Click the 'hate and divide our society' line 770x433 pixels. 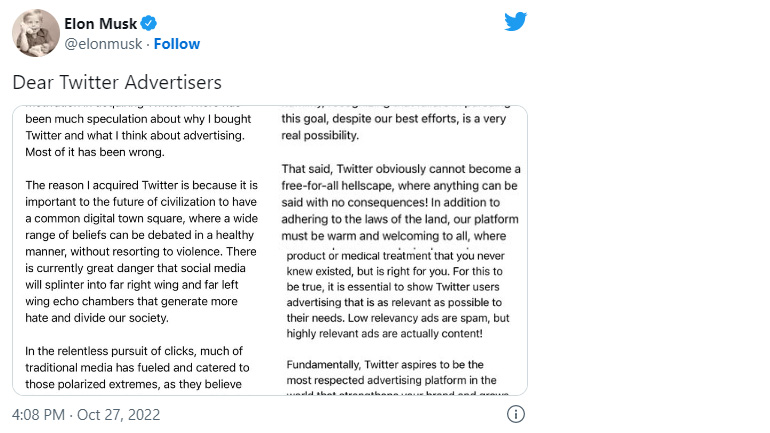coord(97,318)
